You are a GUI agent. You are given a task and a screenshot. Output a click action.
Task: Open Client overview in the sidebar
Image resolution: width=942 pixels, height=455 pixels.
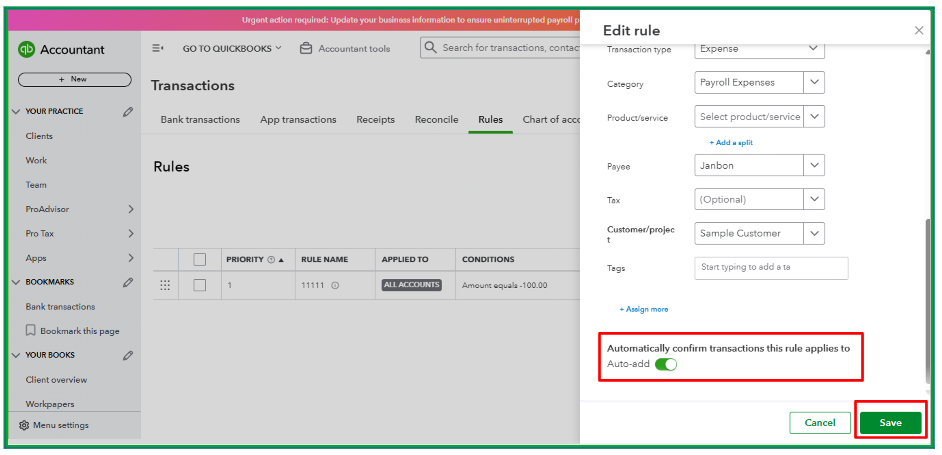tap(56, 380)
